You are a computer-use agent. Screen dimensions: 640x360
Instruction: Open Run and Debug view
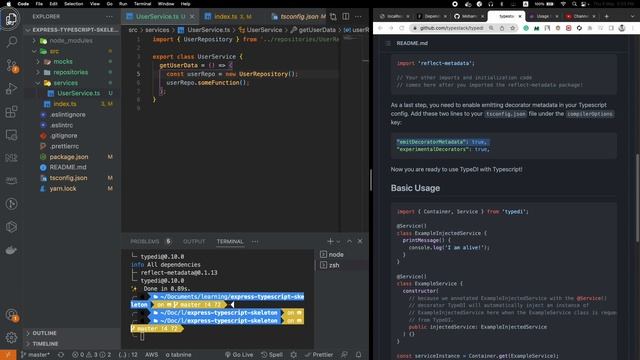11,89
